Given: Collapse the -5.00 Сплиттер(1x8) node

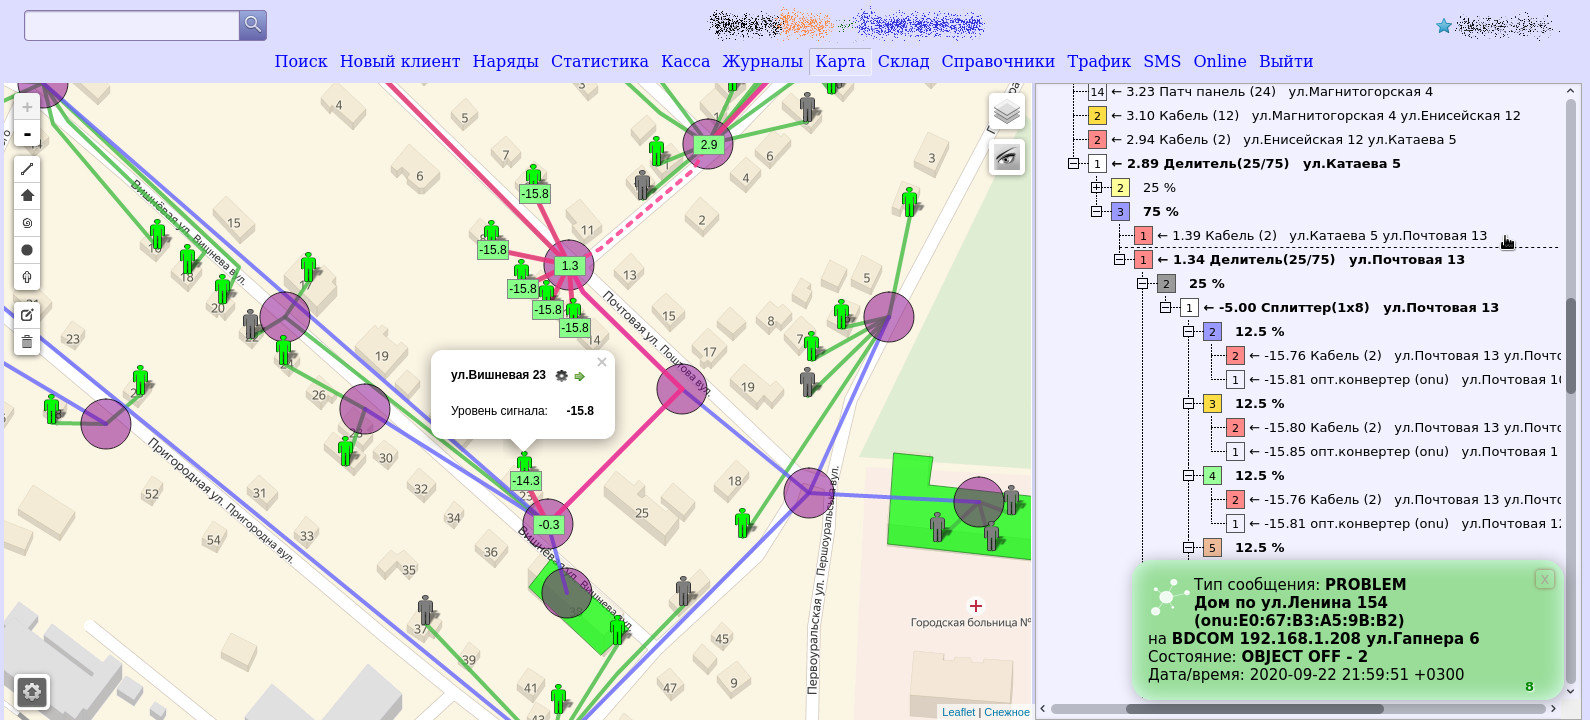Looking at the screenshot, I should click(1166, 308).
